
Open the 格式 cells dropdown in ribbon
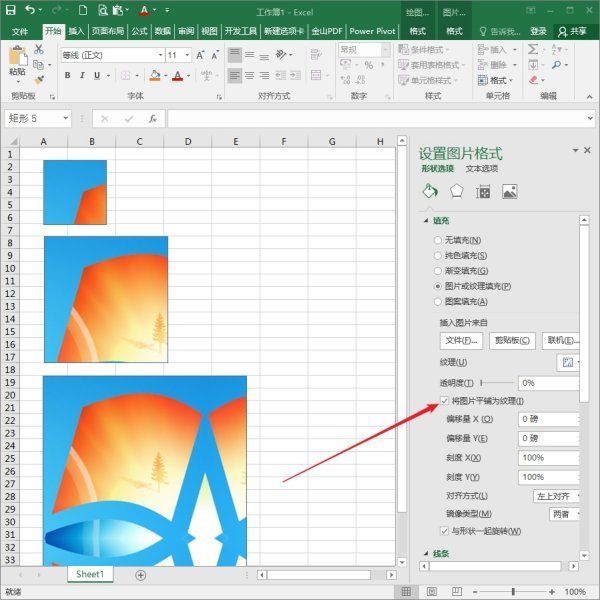[495, 80]
